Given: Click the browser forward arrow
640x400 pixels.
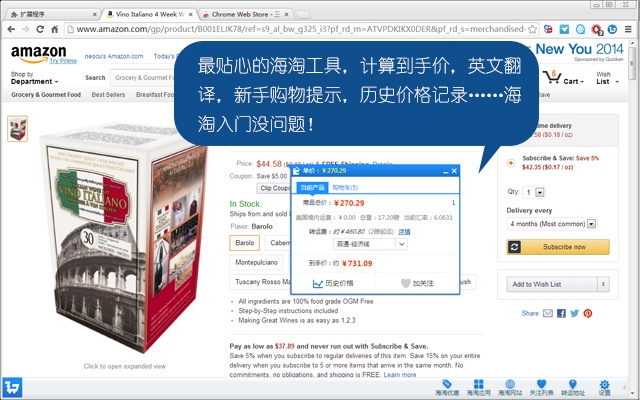Looking at the screenshot, I should [25, 29].
